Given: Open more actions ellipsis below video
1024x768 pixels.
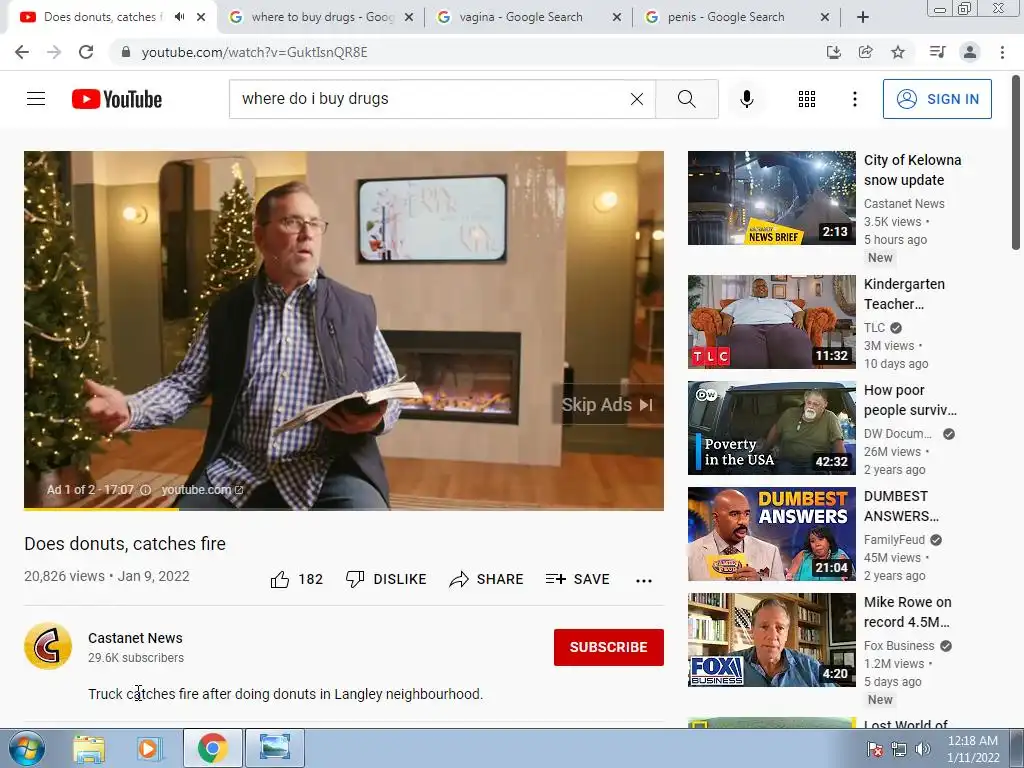Looking at the screenshot, I should (x=644, y=580).
